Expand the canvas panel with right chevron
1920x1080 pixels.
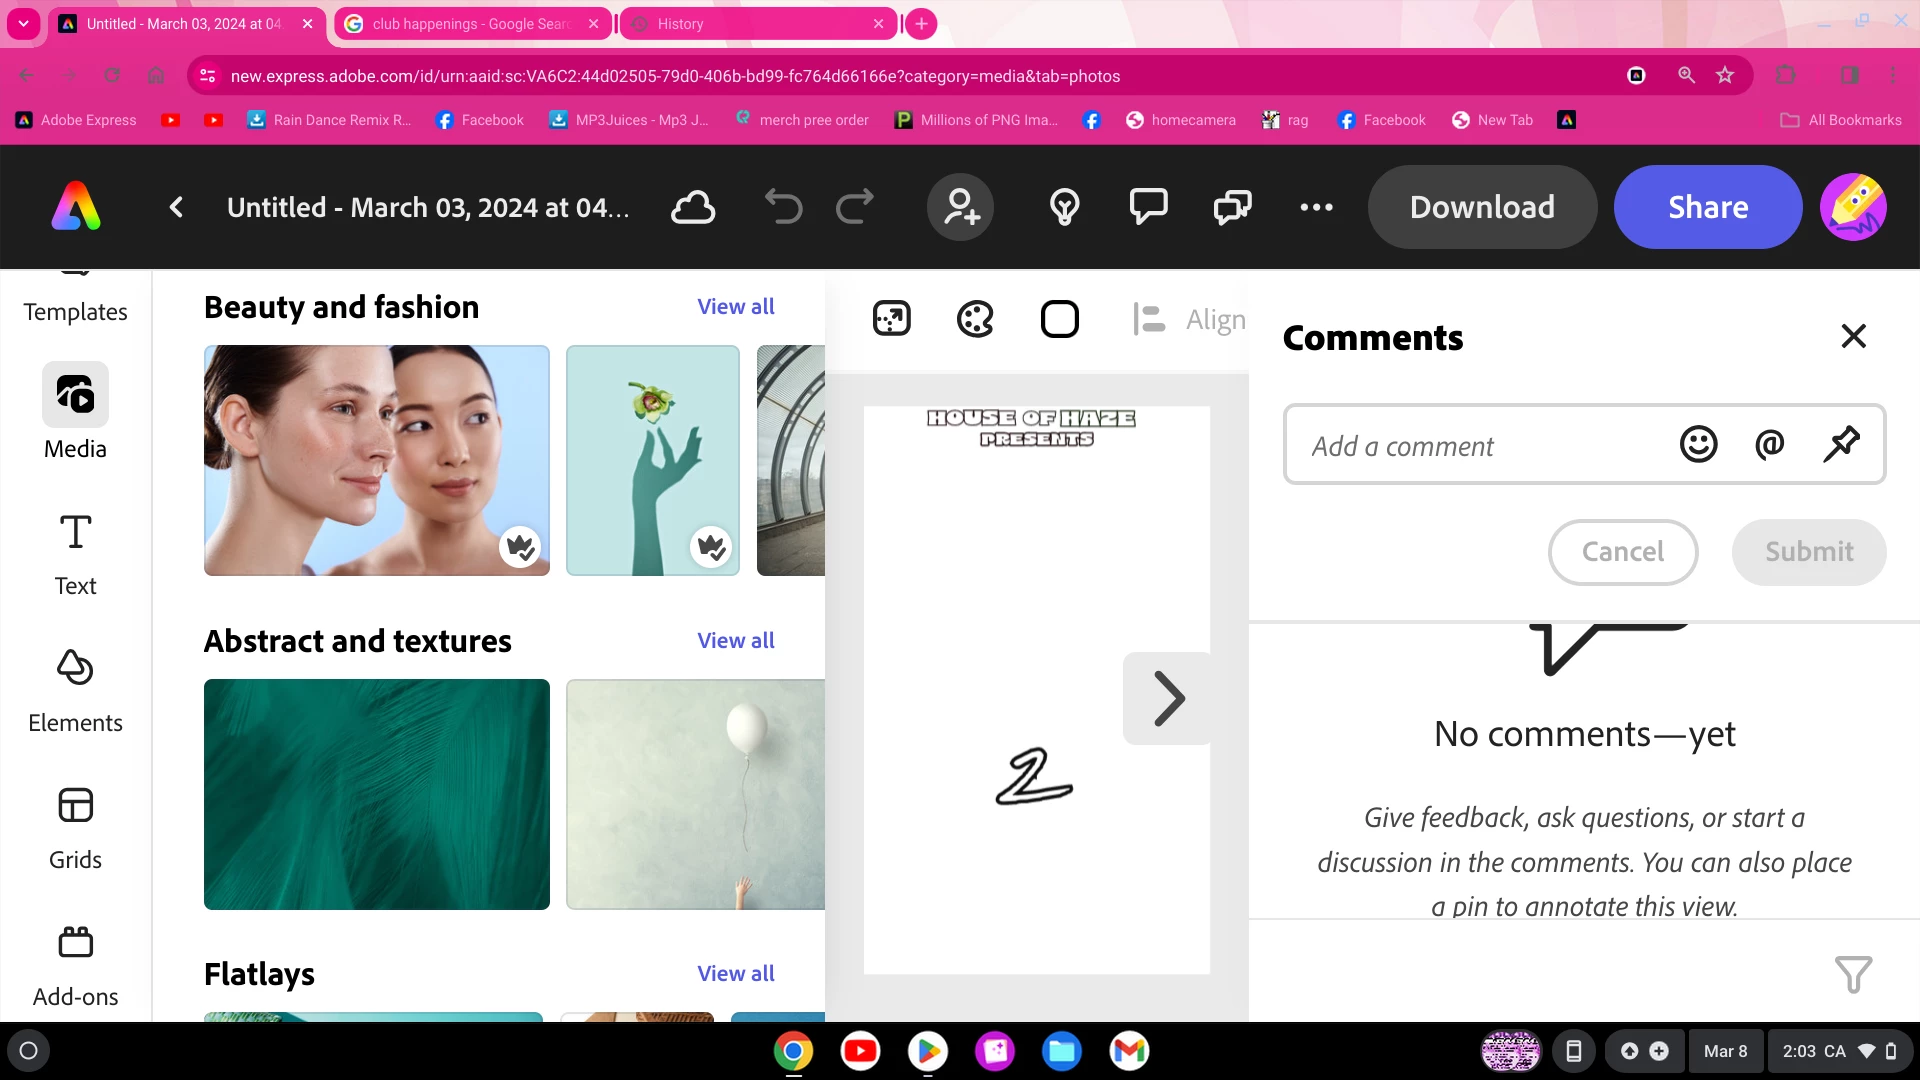point(1168,698)
